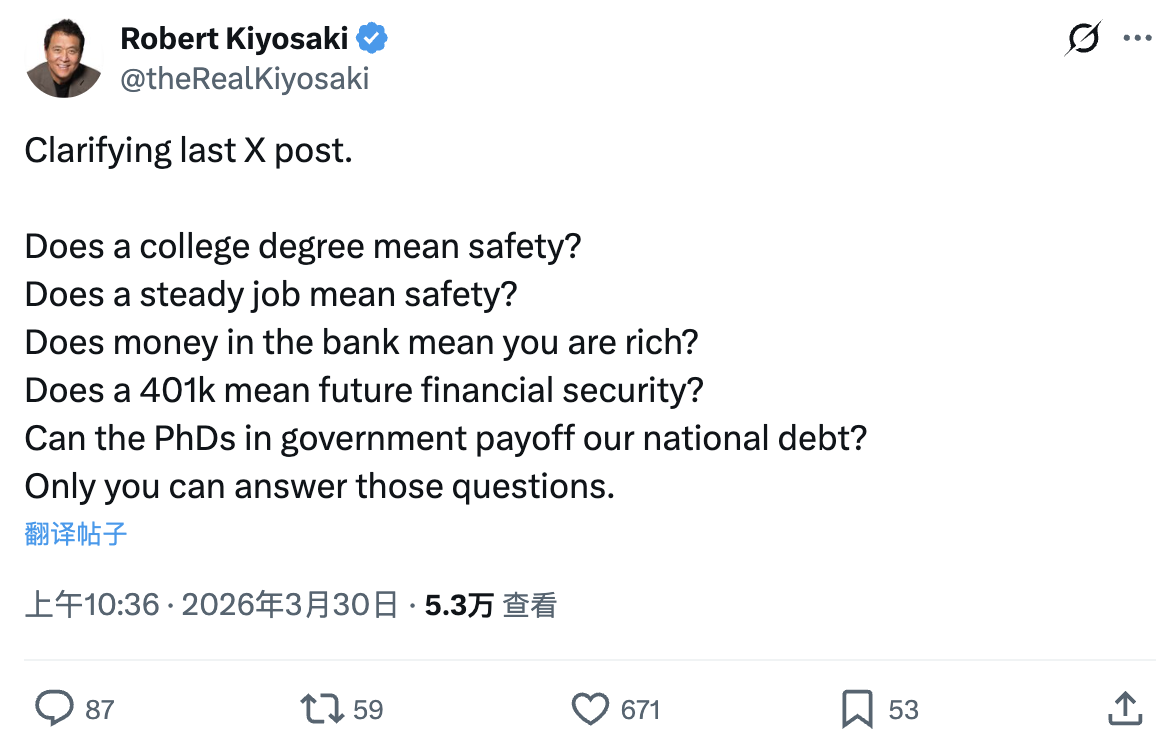Click the "Clarifying last X post." text
The height and width of the screenshot is (744, 1176).
[189, 151]
